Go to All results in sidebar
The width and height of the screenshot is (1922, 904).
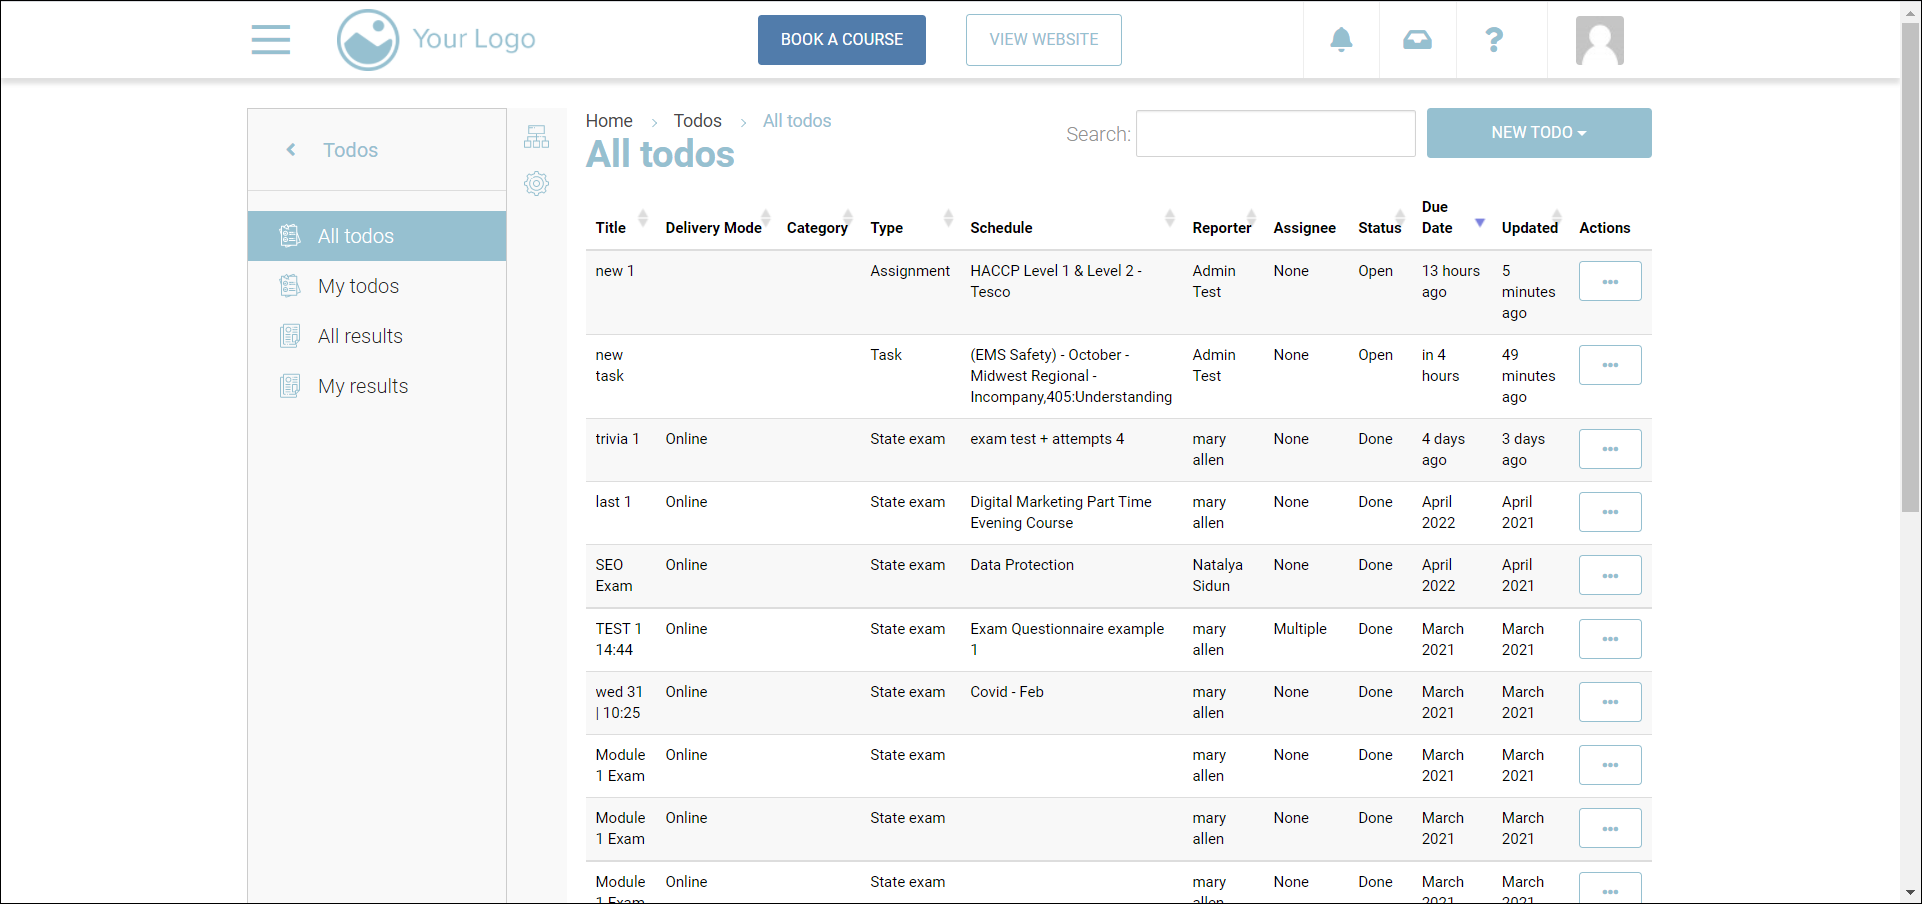point(360,336)
